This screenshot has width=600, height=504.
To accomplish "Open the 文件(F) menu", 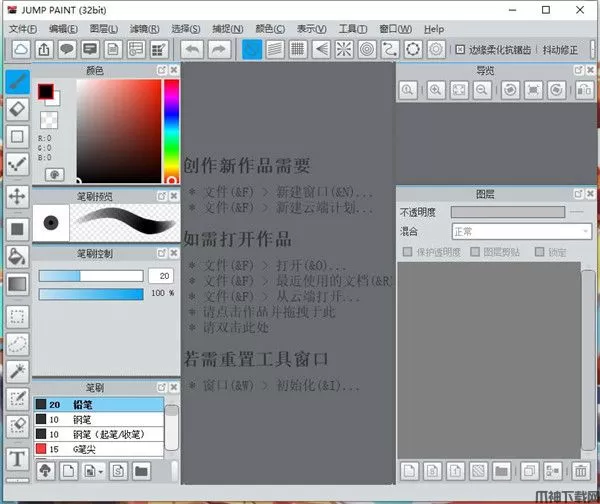I will click(x=23, y=29).
